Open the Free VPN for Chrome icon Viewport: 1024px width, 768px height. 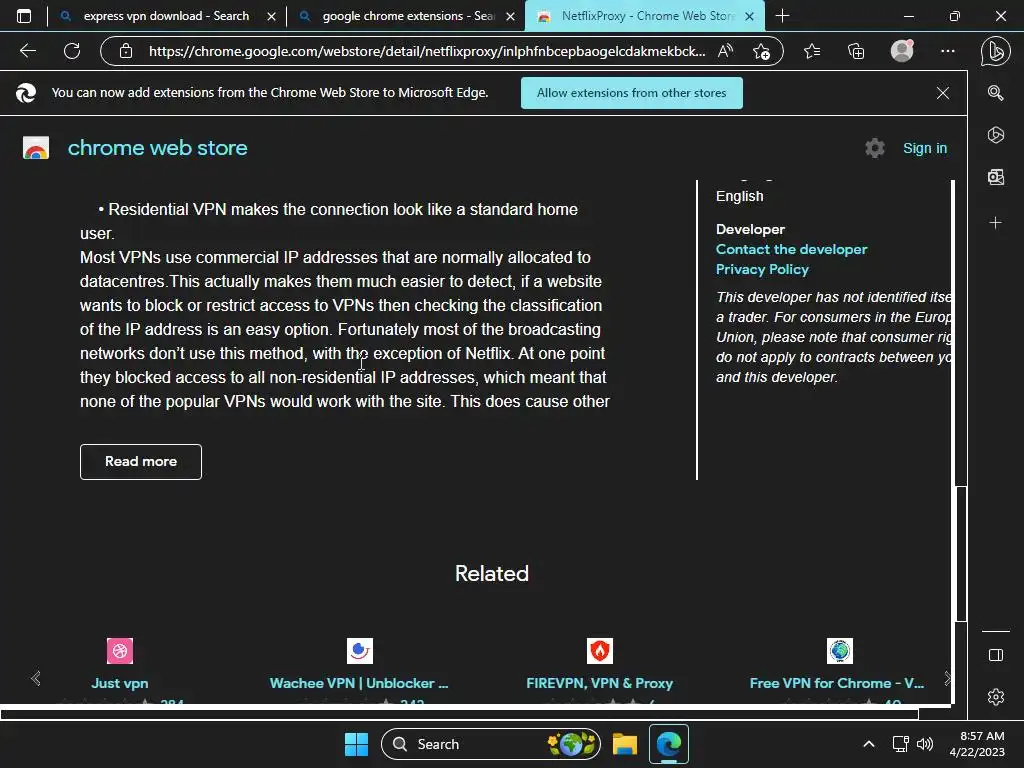coord(840,650)
